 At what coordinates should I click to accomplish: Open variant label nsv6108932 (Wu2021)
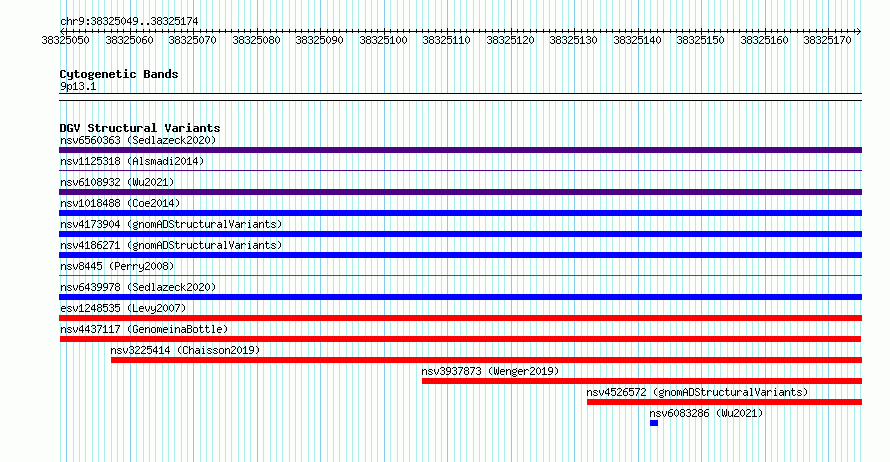pyautogui.click(x=117, y=182)
